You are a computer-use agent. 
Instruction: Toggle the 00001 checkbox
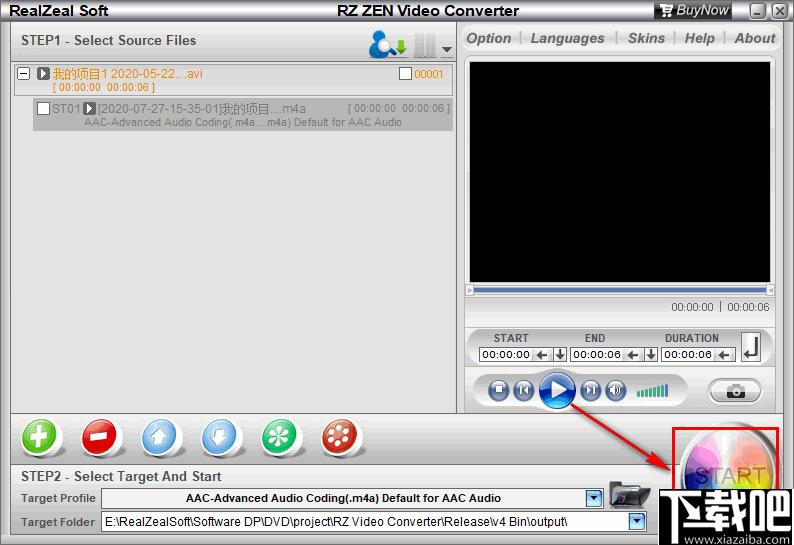405,74
